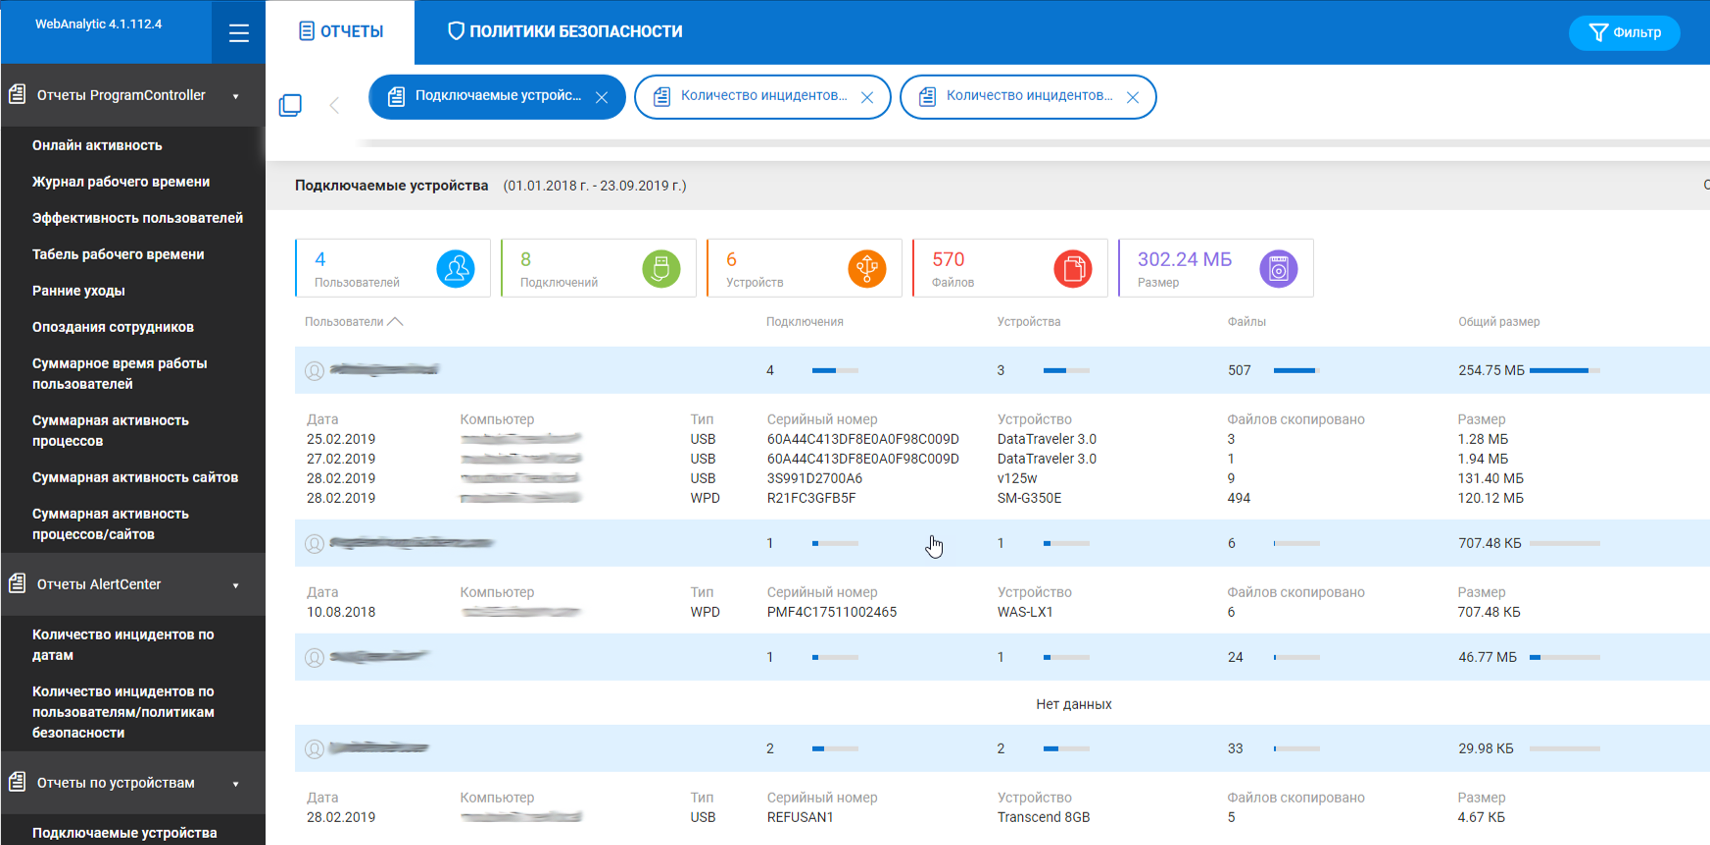
Task: Close the Подключаемые устройства report tab
Action: (x=602, y=98)
